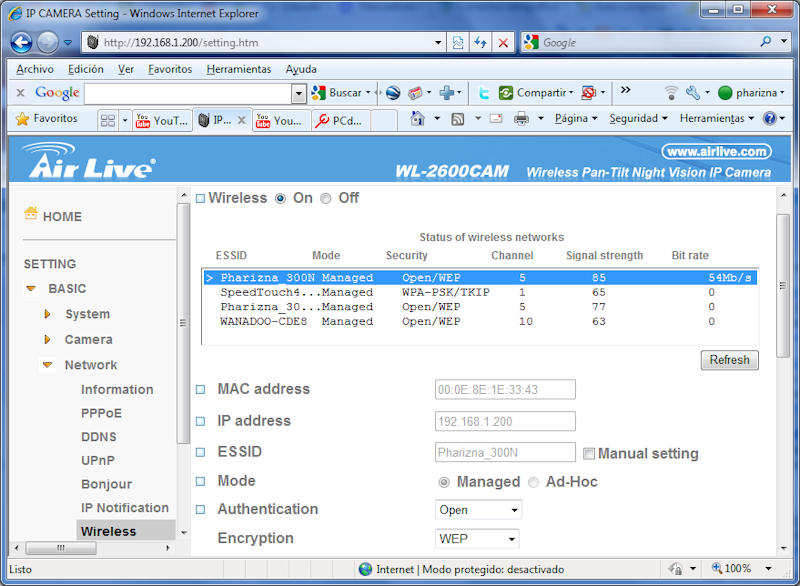The height and width of the screenshot is (586, 800).
Task: Click the Favoritos star icon
Action: pyautogui.click(x=22, y=119)
